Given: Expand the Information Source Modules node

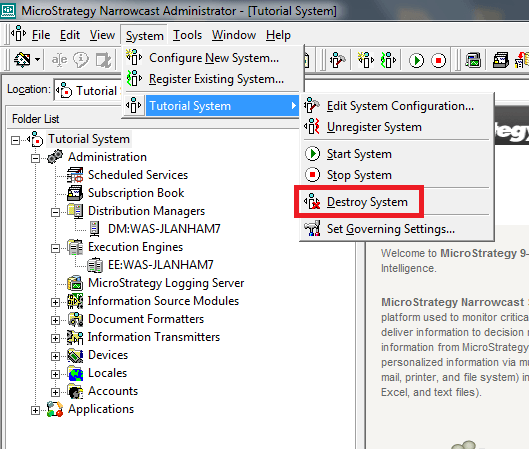Looking at the screenshot, I should 55,302.
